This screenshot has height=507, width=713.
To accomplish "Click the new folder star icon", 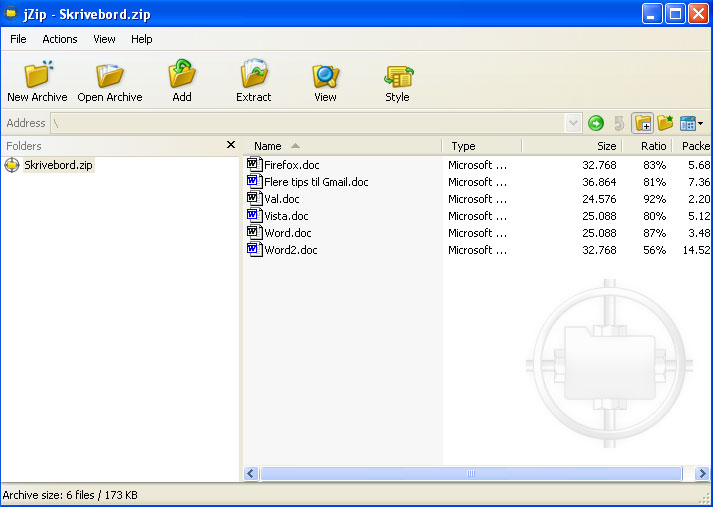I will (x=665, y=123).
